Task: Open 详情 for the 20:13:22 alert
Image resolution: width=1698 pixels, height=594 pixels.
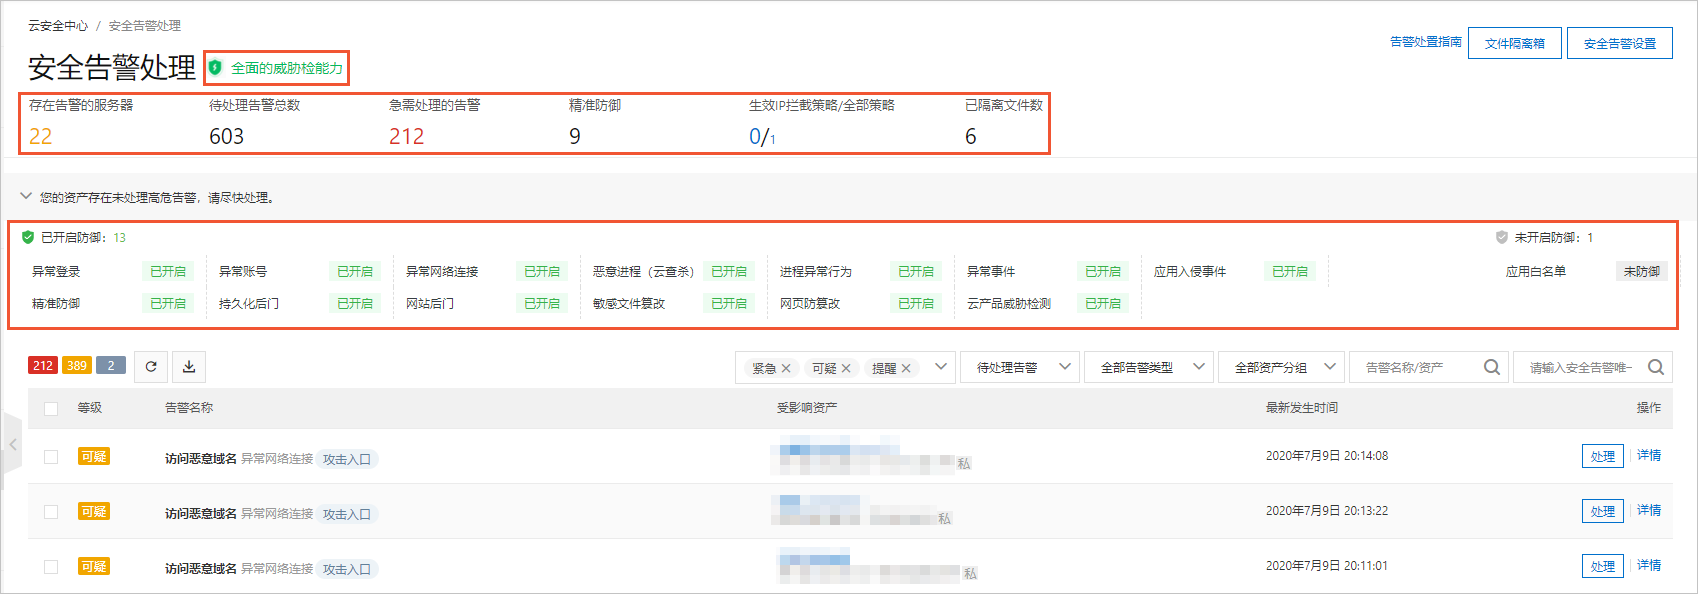Action: (x=1649, y=510)
